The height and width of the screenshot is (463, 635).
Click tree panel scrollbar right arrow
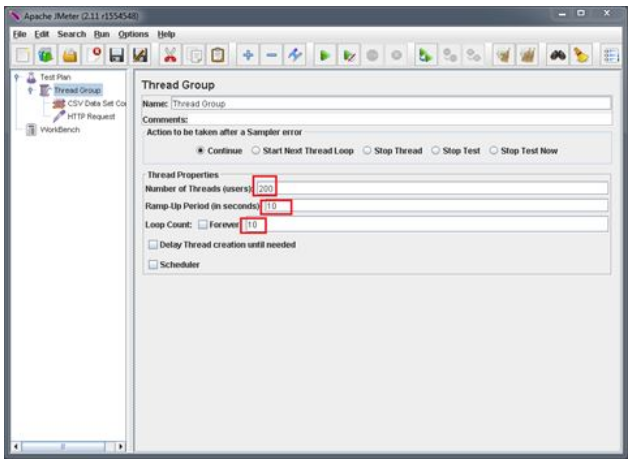[120, 446]
